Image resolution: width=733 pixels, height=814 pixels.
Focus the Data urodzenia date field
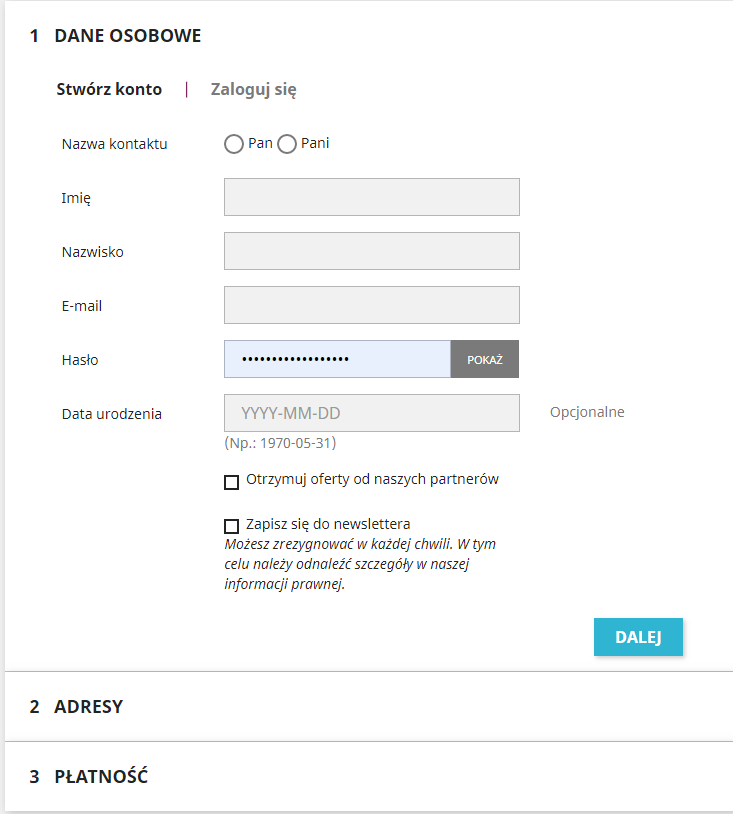pos(371,413)
